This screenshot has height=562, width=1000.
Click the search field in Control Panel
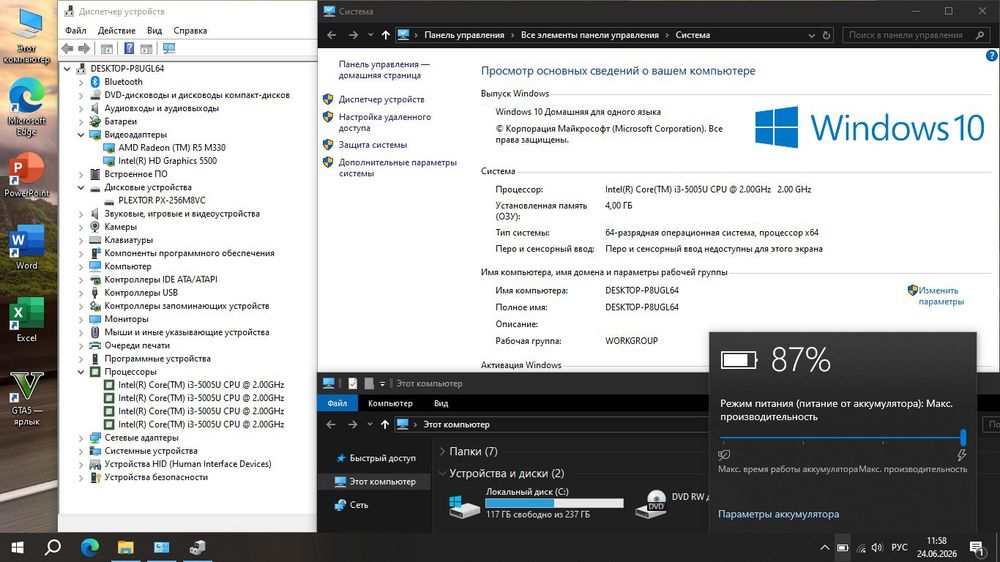point(915,35)
